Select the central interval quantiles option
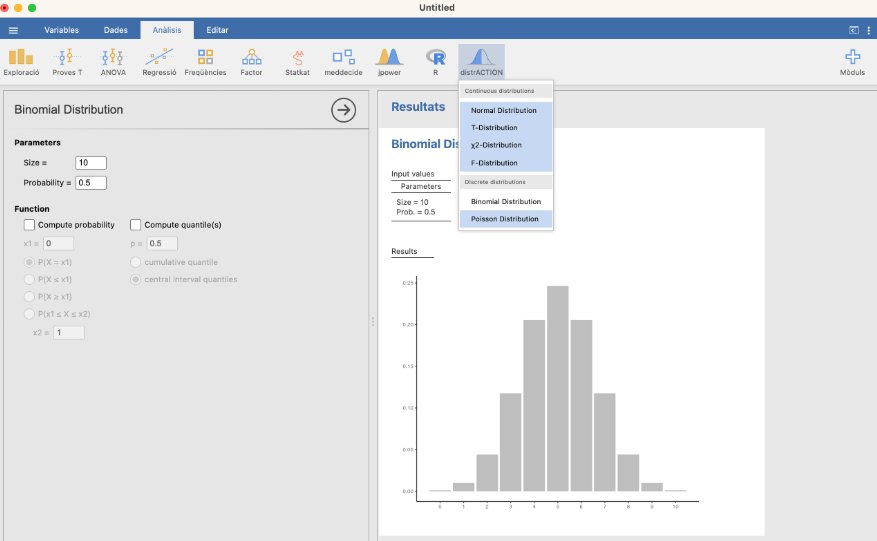Screen dimensions: 877x541 pos(135,279)
